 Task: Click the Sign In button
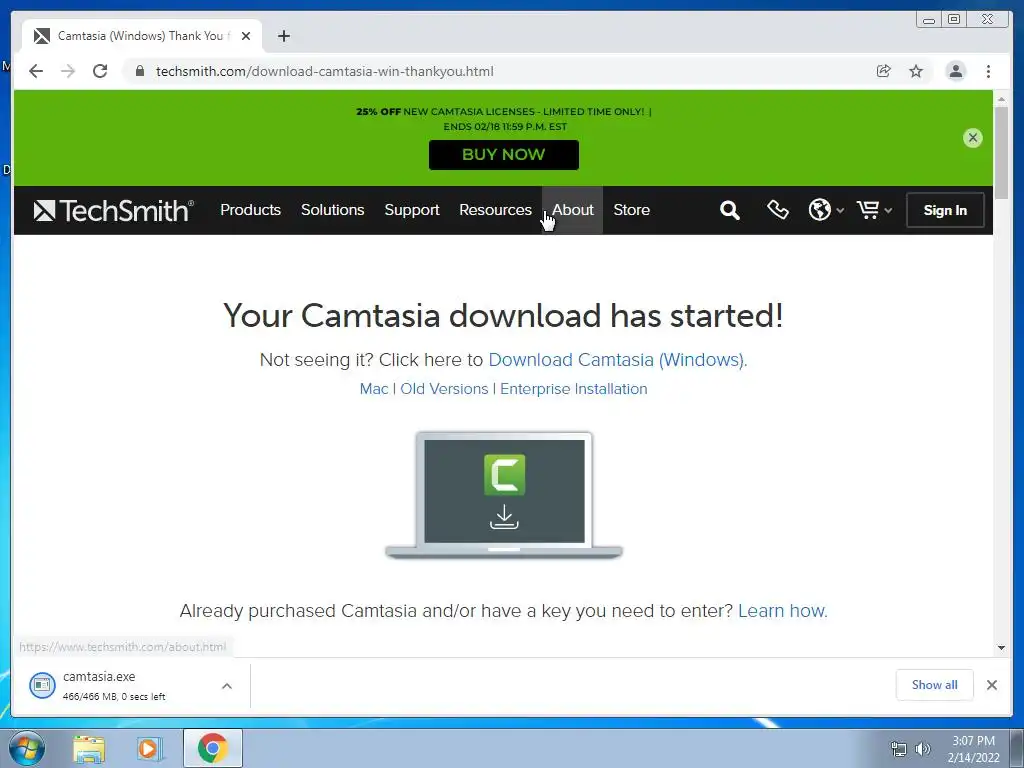tap(945, 210)
